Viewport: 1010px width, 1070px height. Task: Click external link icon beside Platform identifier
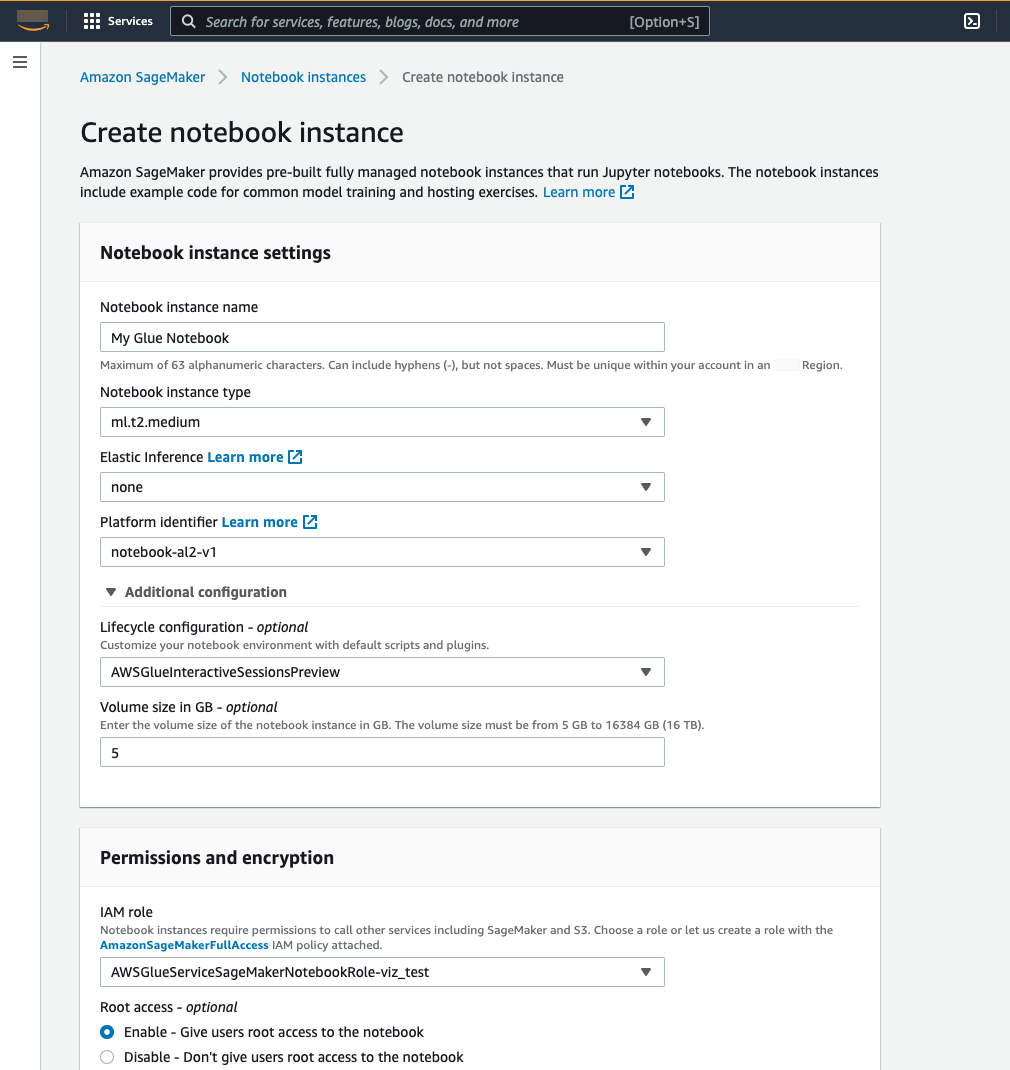[x=310, y=522]
